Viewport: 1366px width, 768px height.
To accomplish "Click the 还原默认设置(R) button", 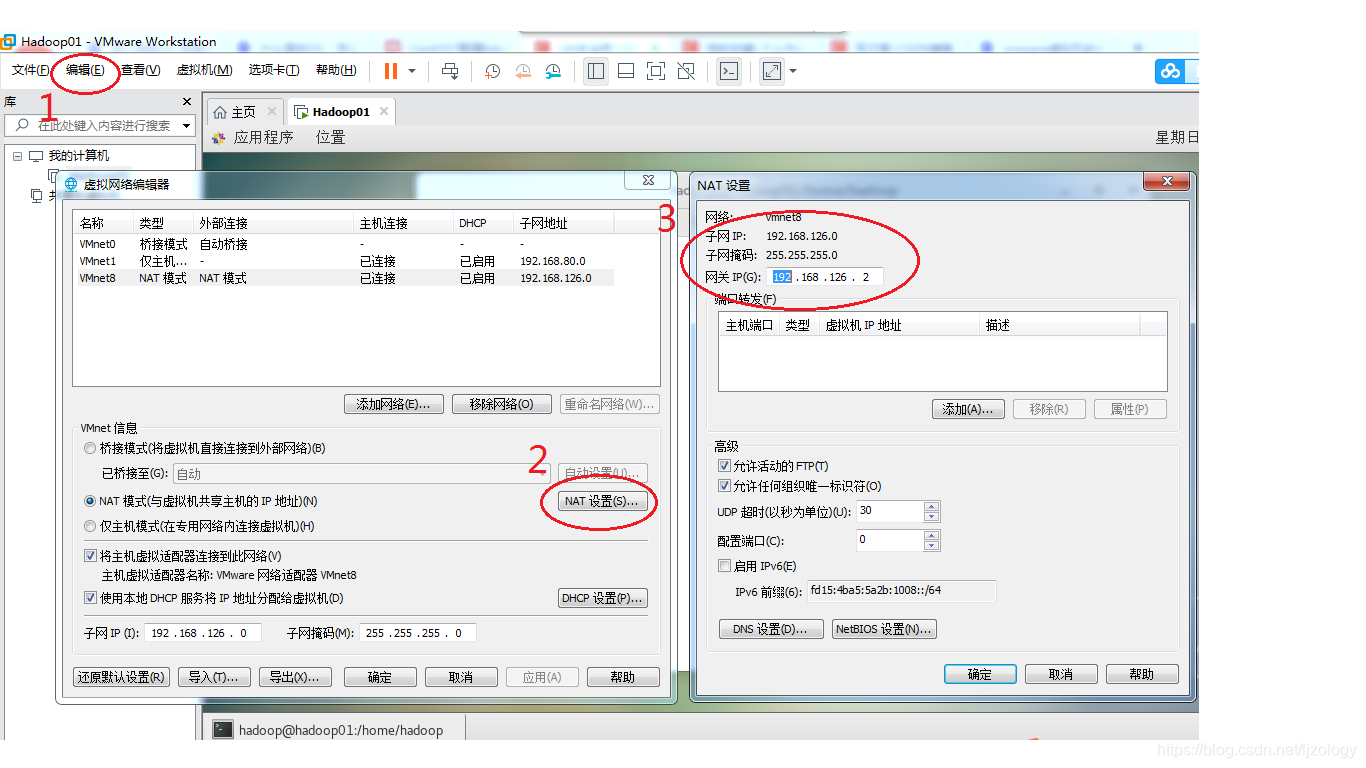I will (x=122, y=677).
